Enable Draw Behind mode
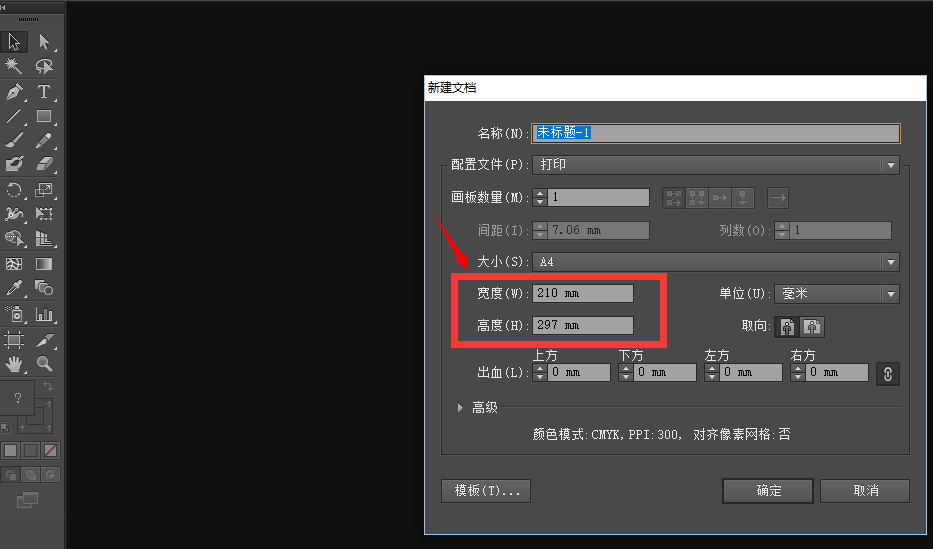Image resolution: width=933 pixels, height=549 pixels. click(30, 475)
